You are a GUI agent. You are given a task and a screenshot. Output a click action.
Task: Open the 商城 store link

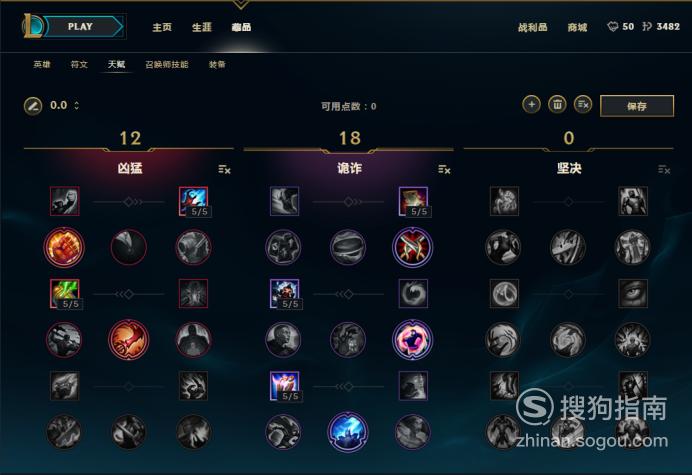click(x=577, y=27)
